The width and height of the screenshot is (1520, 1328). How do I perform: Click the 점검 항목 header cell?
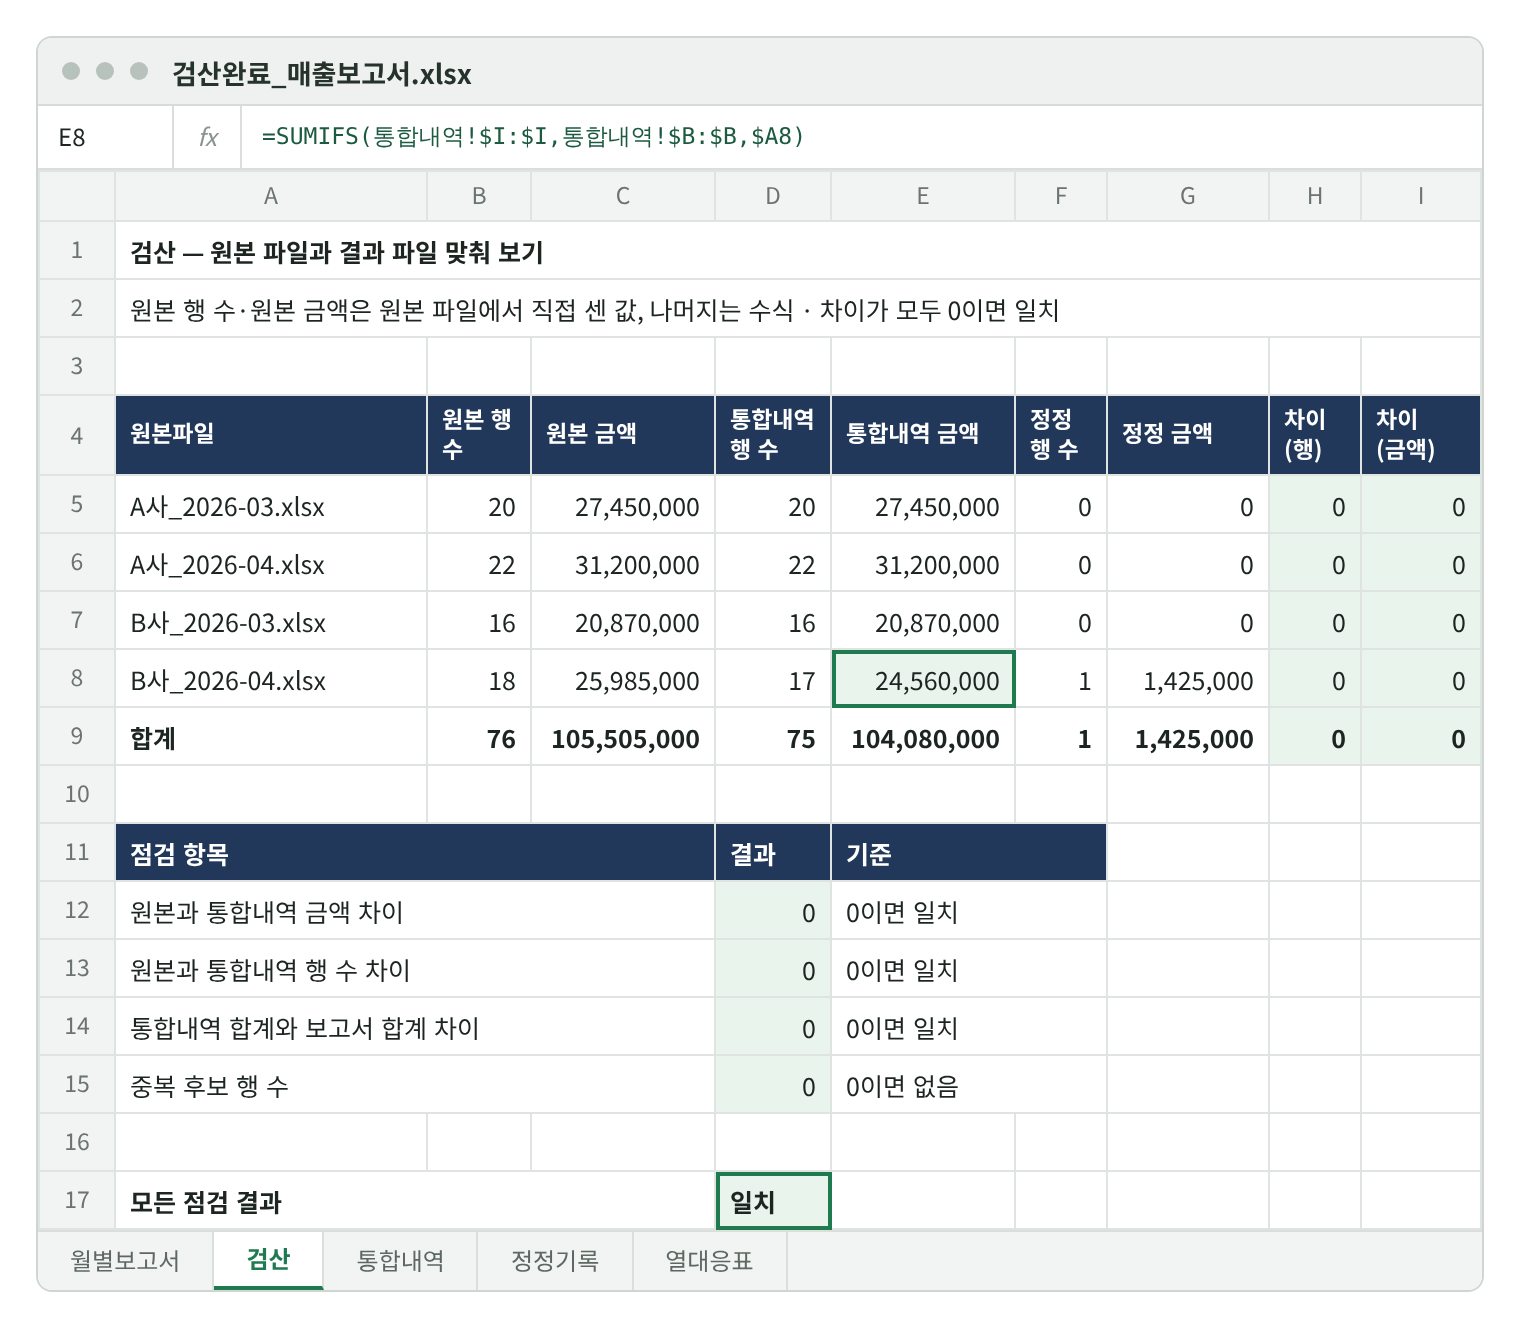coord(415,853)
